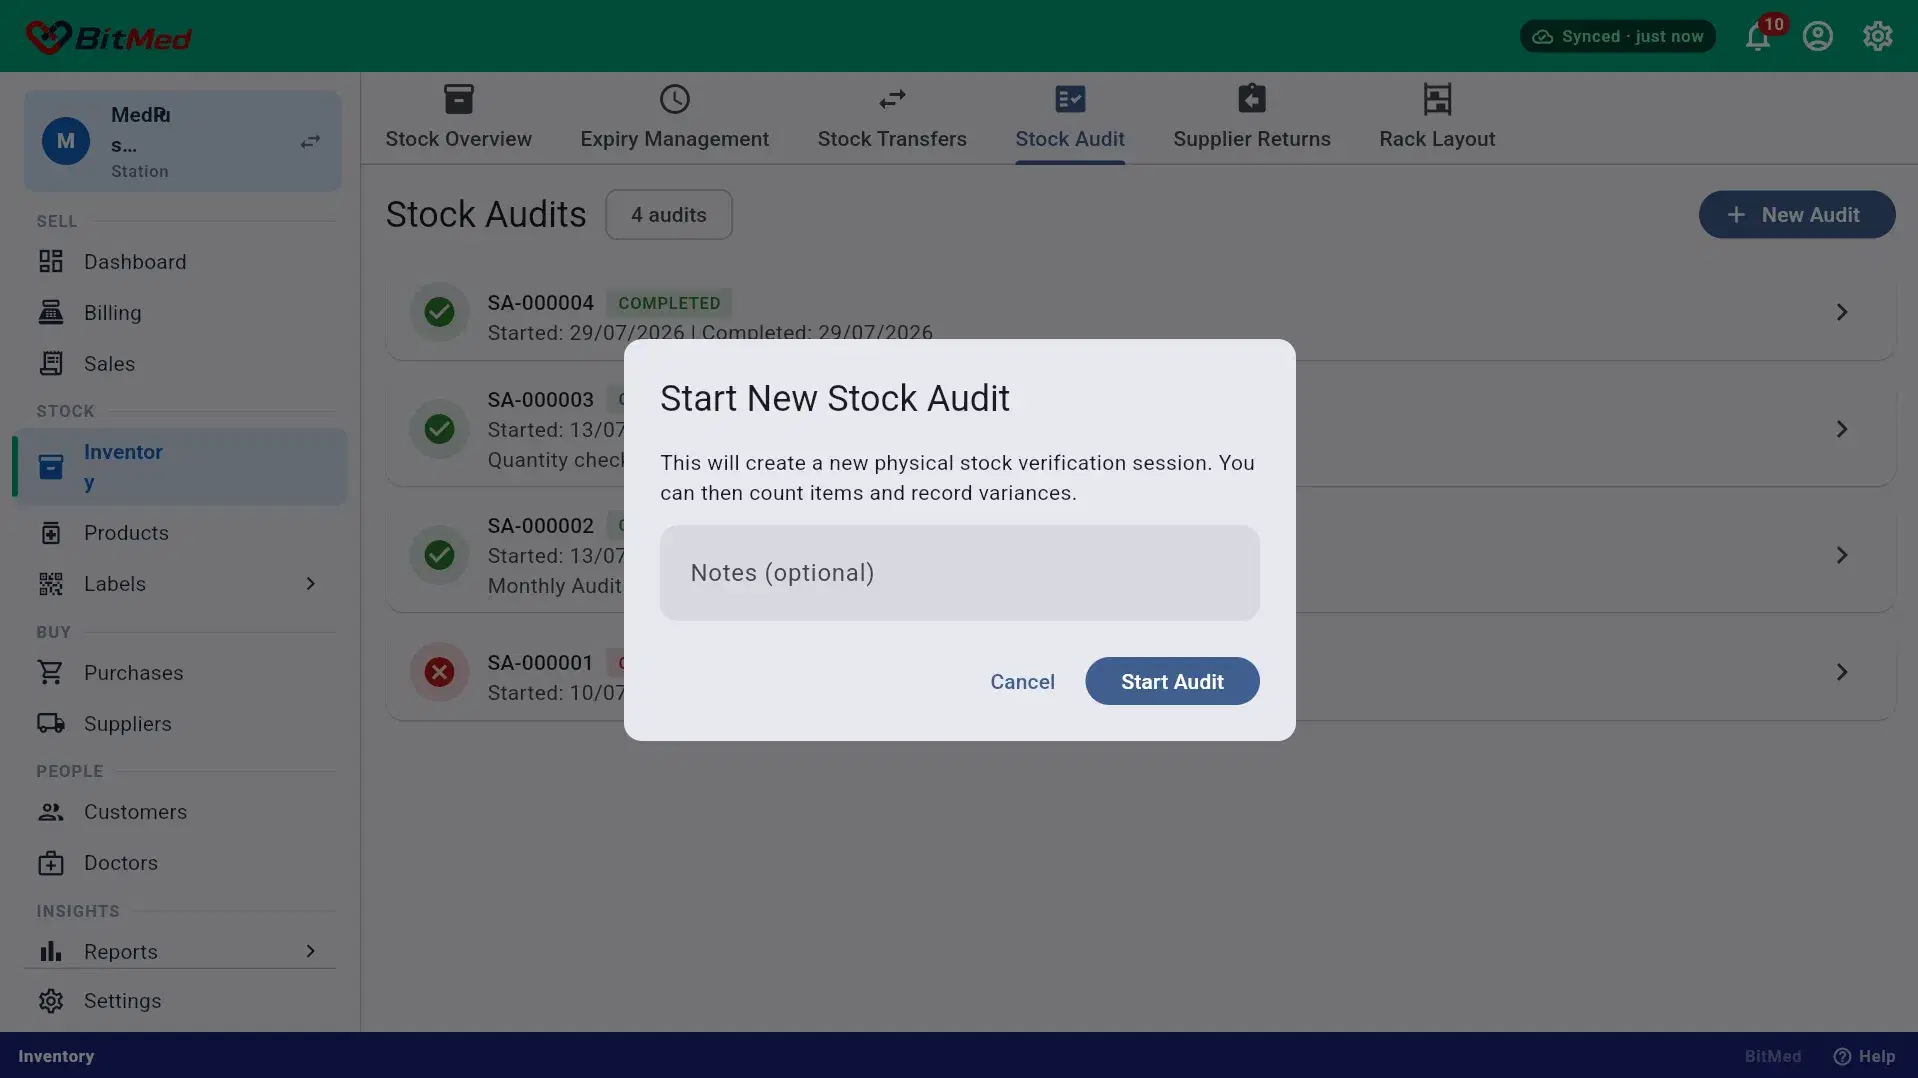Click the Inventory status bar label
The width and height of the screenshot is (1918, 1078).
pyautogui.click(x=56, y=1057)
